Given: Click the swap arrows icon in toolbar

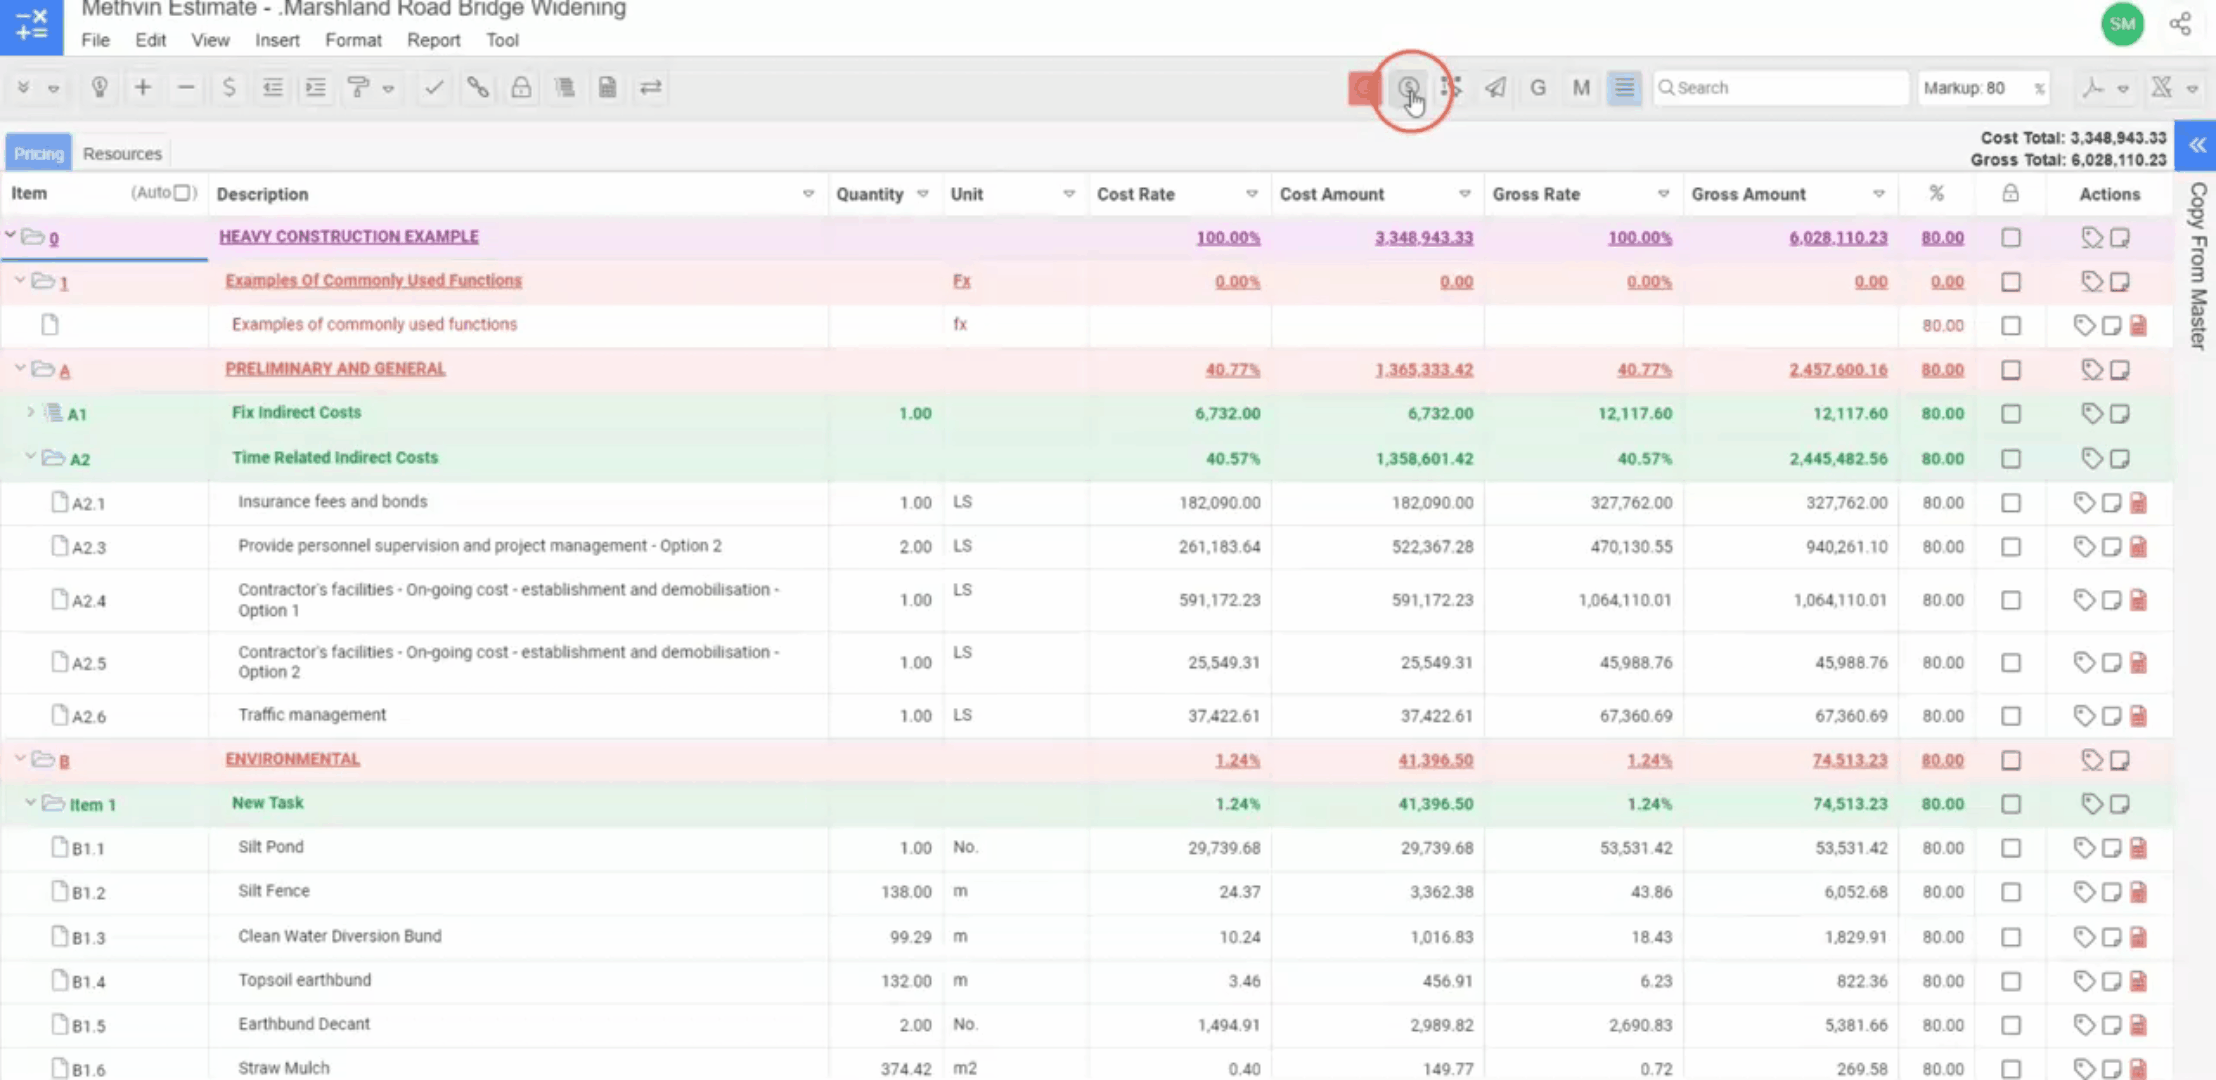Looking at the screenshot, I should (x=651, y=88).
